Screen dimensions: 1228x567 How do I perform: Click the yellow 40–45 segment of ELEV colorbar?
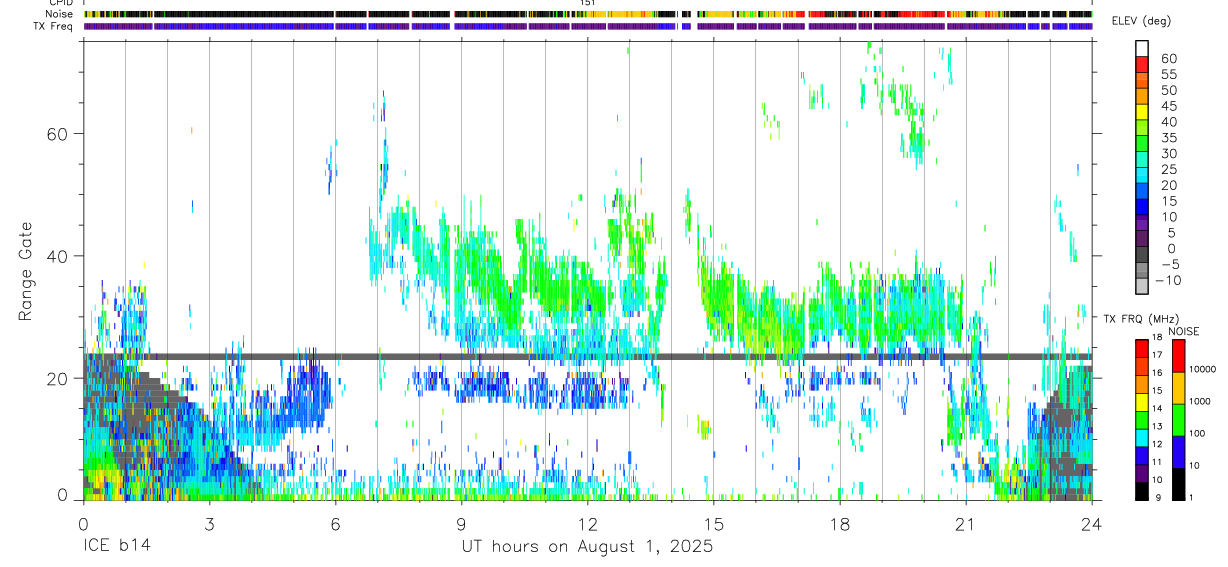coord(1143,113)
